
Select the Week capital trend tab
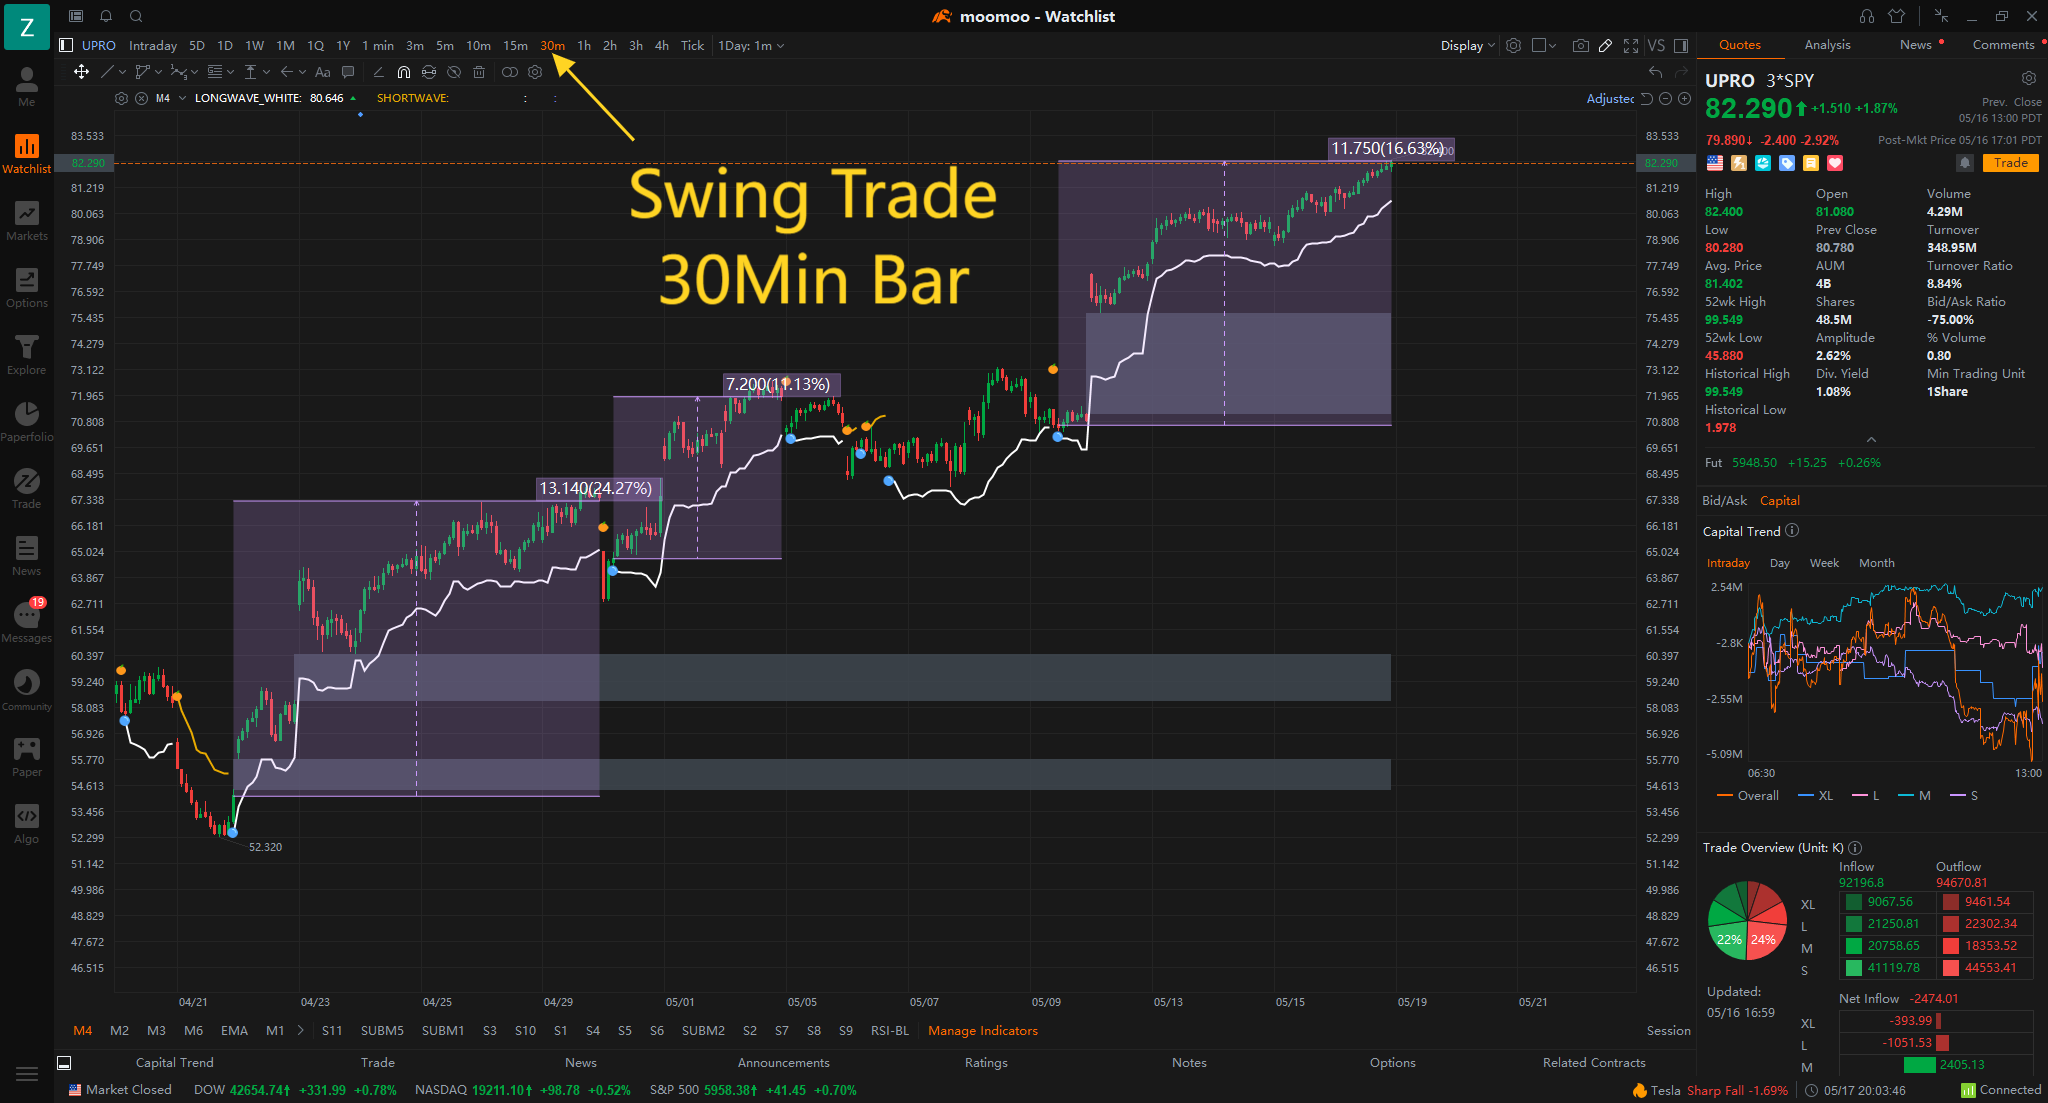point(1824,563)
